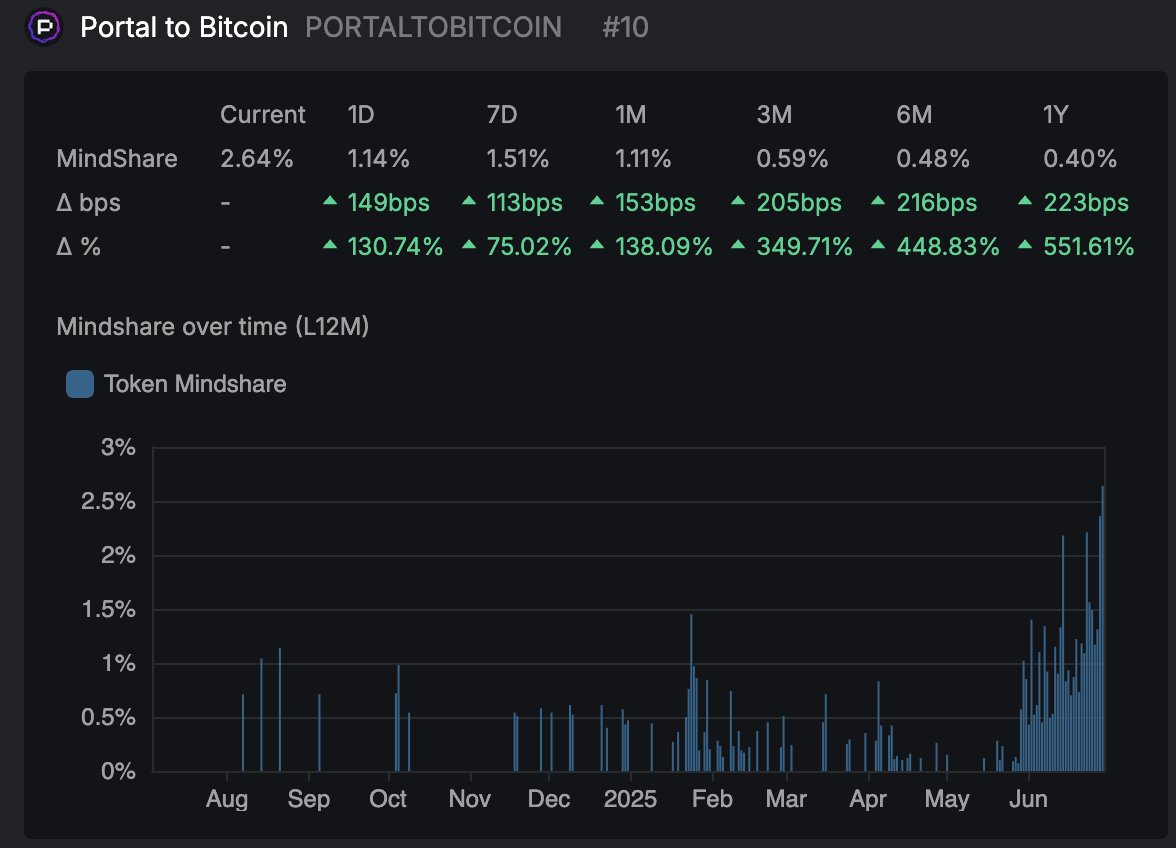This screenshot has height=848, width=1176.
Task: Click the 1.5% y-axis label
Action: tap(108, 610)
